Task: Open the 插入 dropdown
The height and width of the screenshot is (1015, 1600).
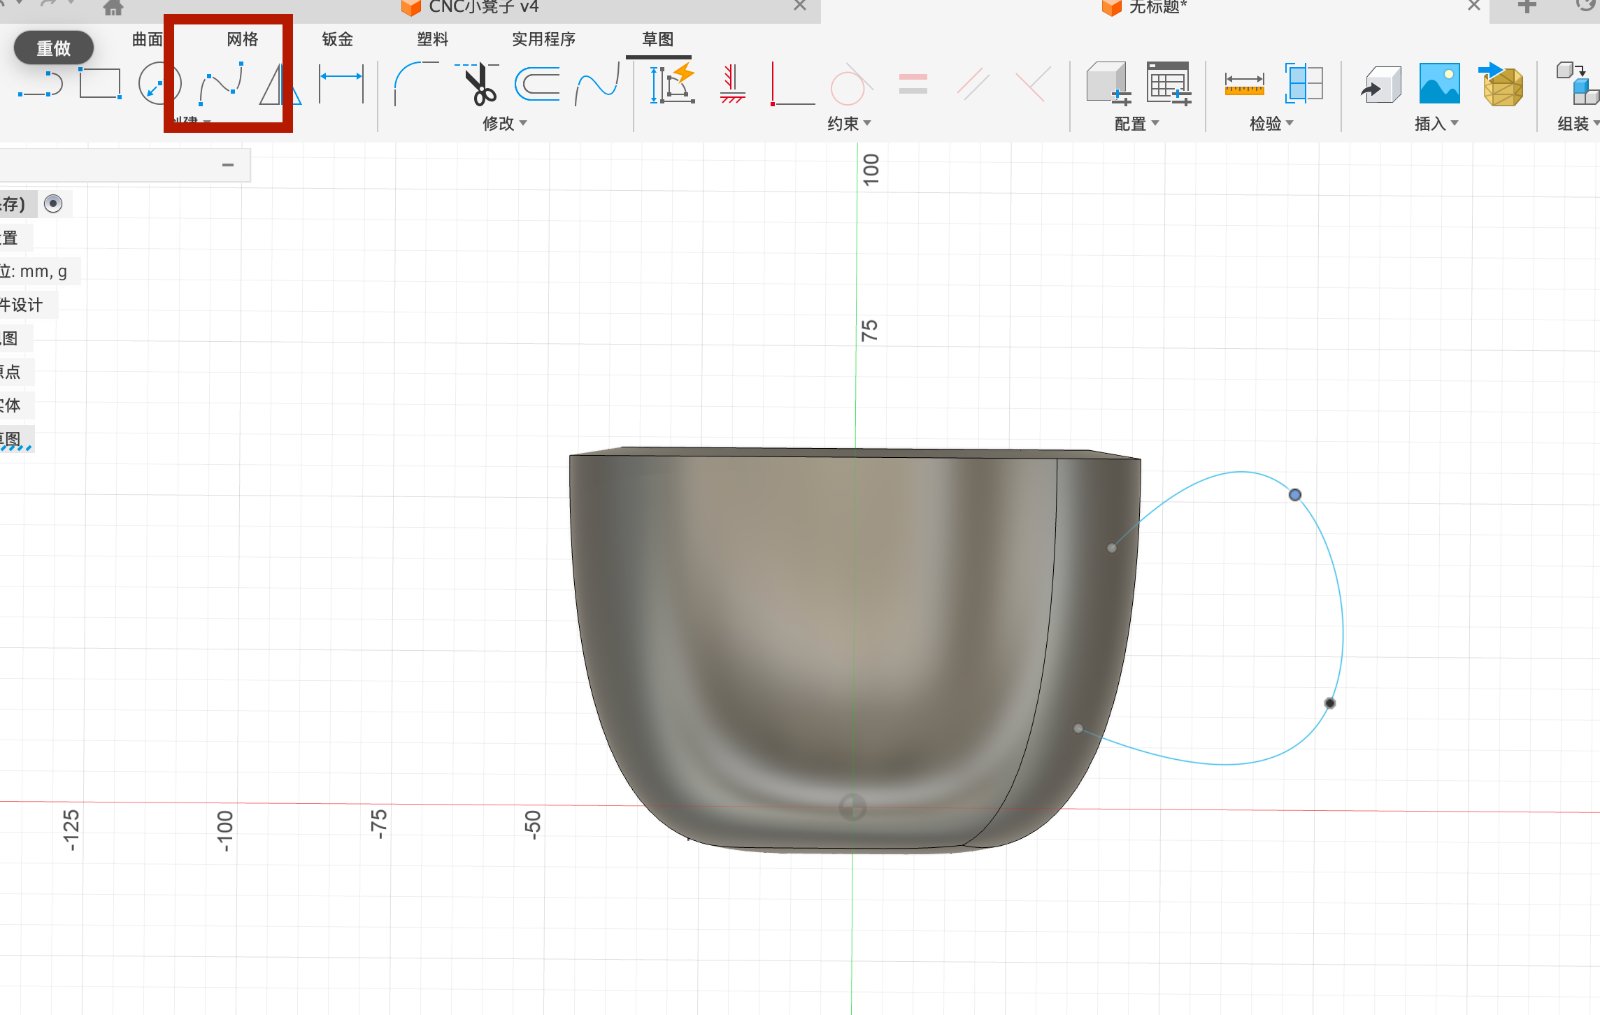Action: pos(1434,123)
